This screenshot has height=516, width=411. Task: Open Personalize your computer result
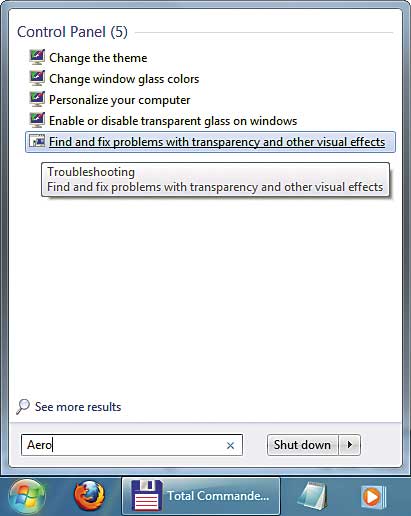(120, 100)
